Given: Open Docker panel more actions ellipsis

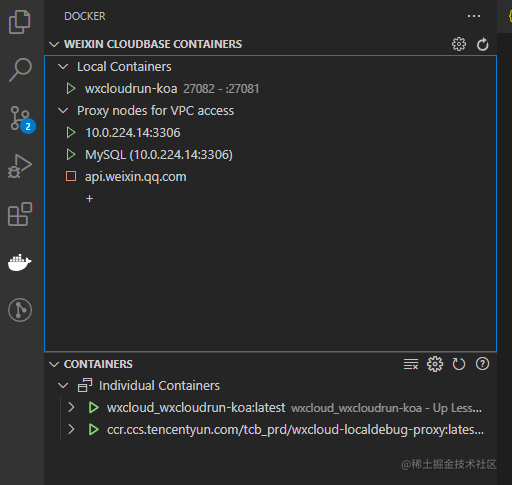Looking at the screenshot, I should pos(474,16).
